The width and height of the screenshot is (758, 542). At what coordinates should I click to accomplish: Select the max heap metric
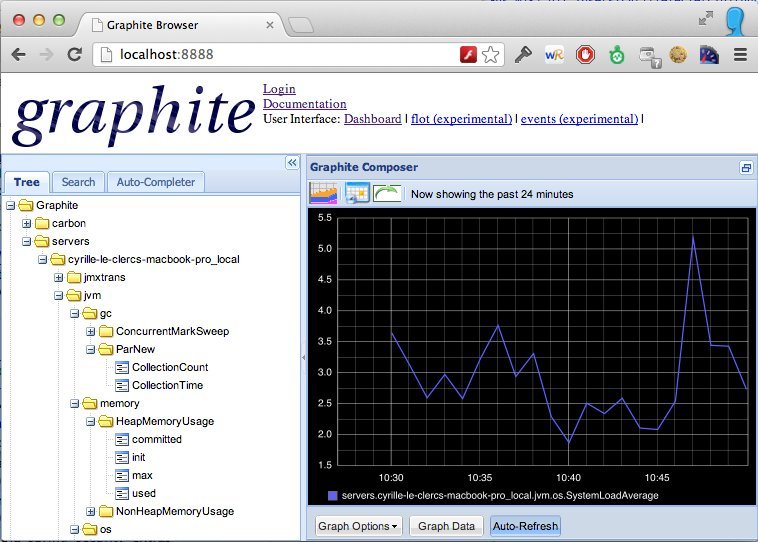[x=142, y=475]
